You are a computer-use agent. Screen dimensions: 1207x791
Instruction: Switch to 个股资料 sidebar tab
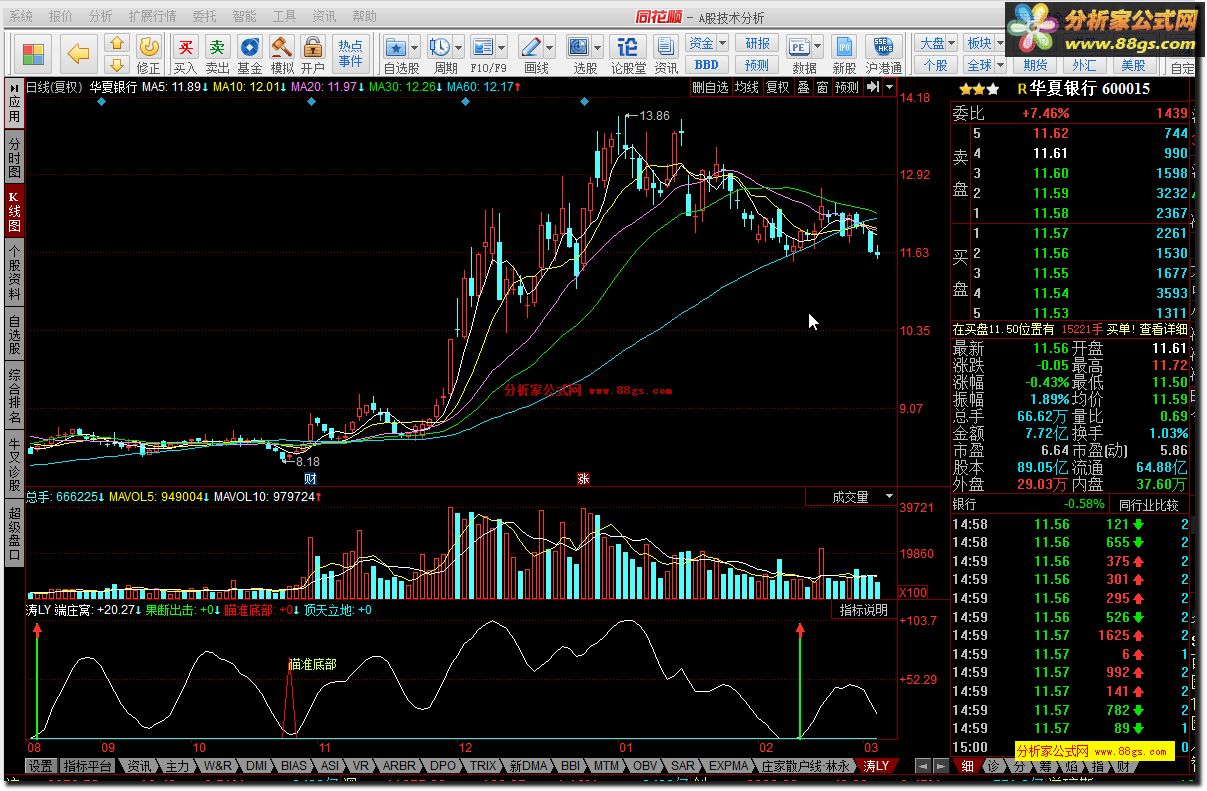point(14,272)
